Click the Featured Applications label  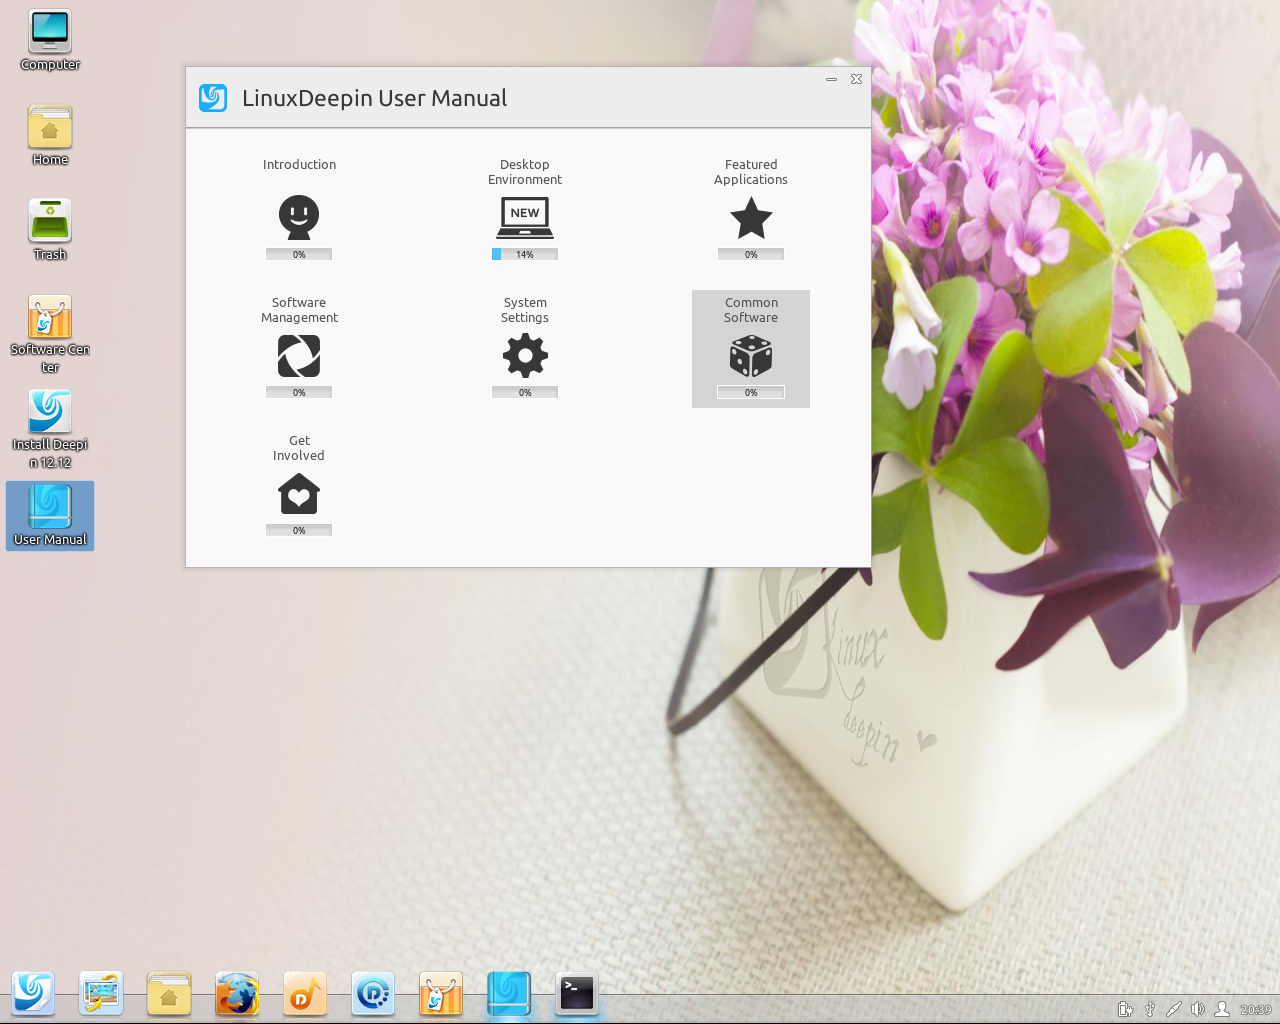751,172
